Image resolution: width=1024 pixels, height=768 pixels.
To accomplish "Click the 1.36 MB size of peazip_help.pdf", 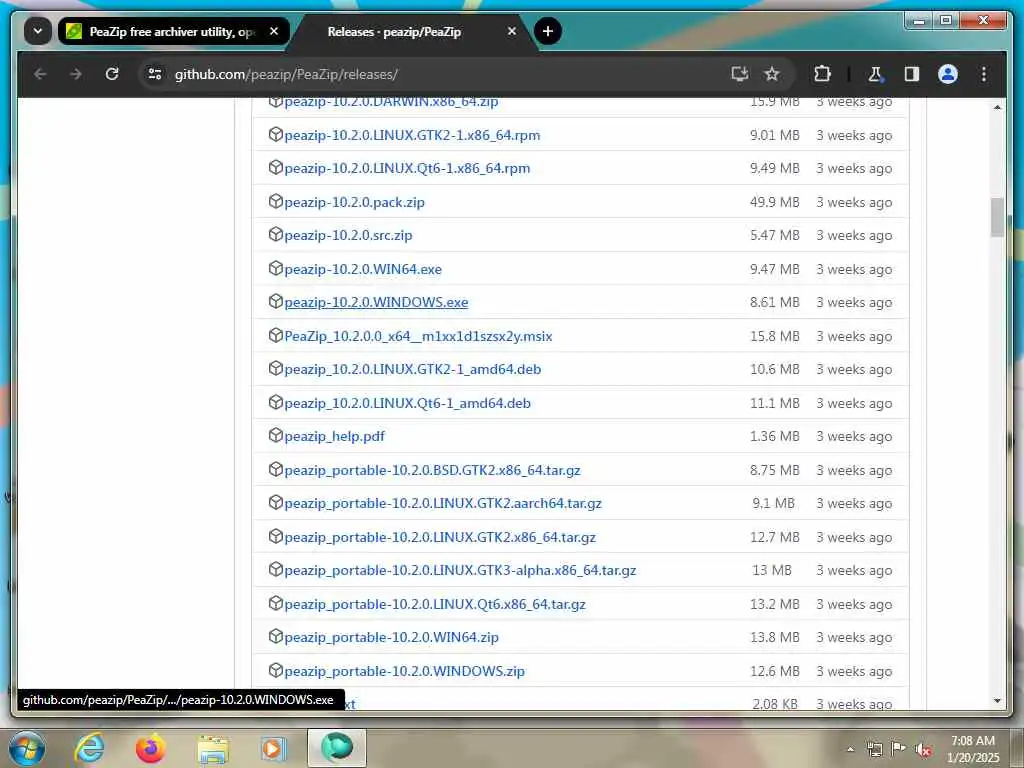I will [x=775, y=436].
